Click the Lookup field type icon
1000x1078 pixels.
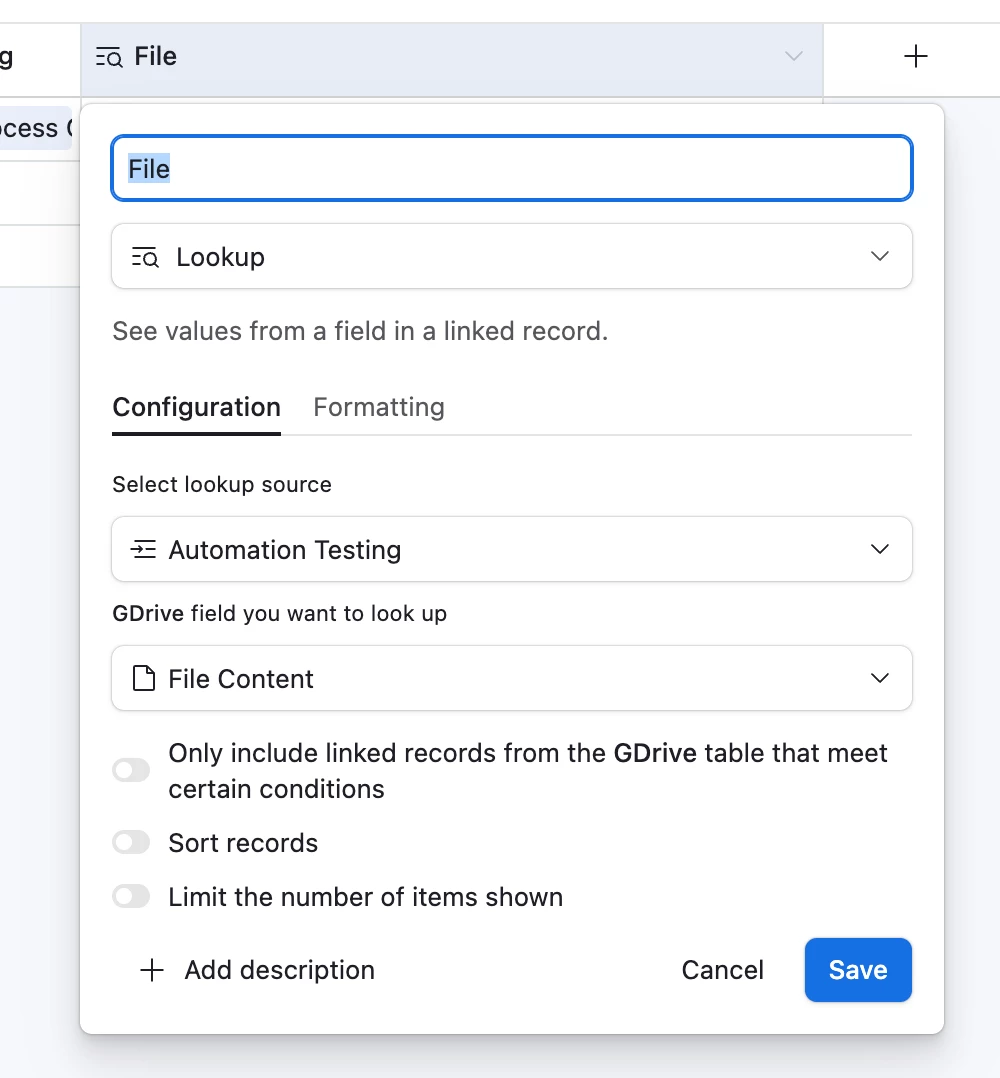point(145,258)
